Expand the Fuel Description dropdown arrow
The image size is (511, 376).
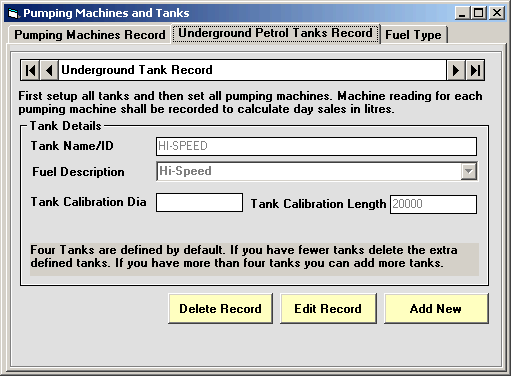(469, 171)
